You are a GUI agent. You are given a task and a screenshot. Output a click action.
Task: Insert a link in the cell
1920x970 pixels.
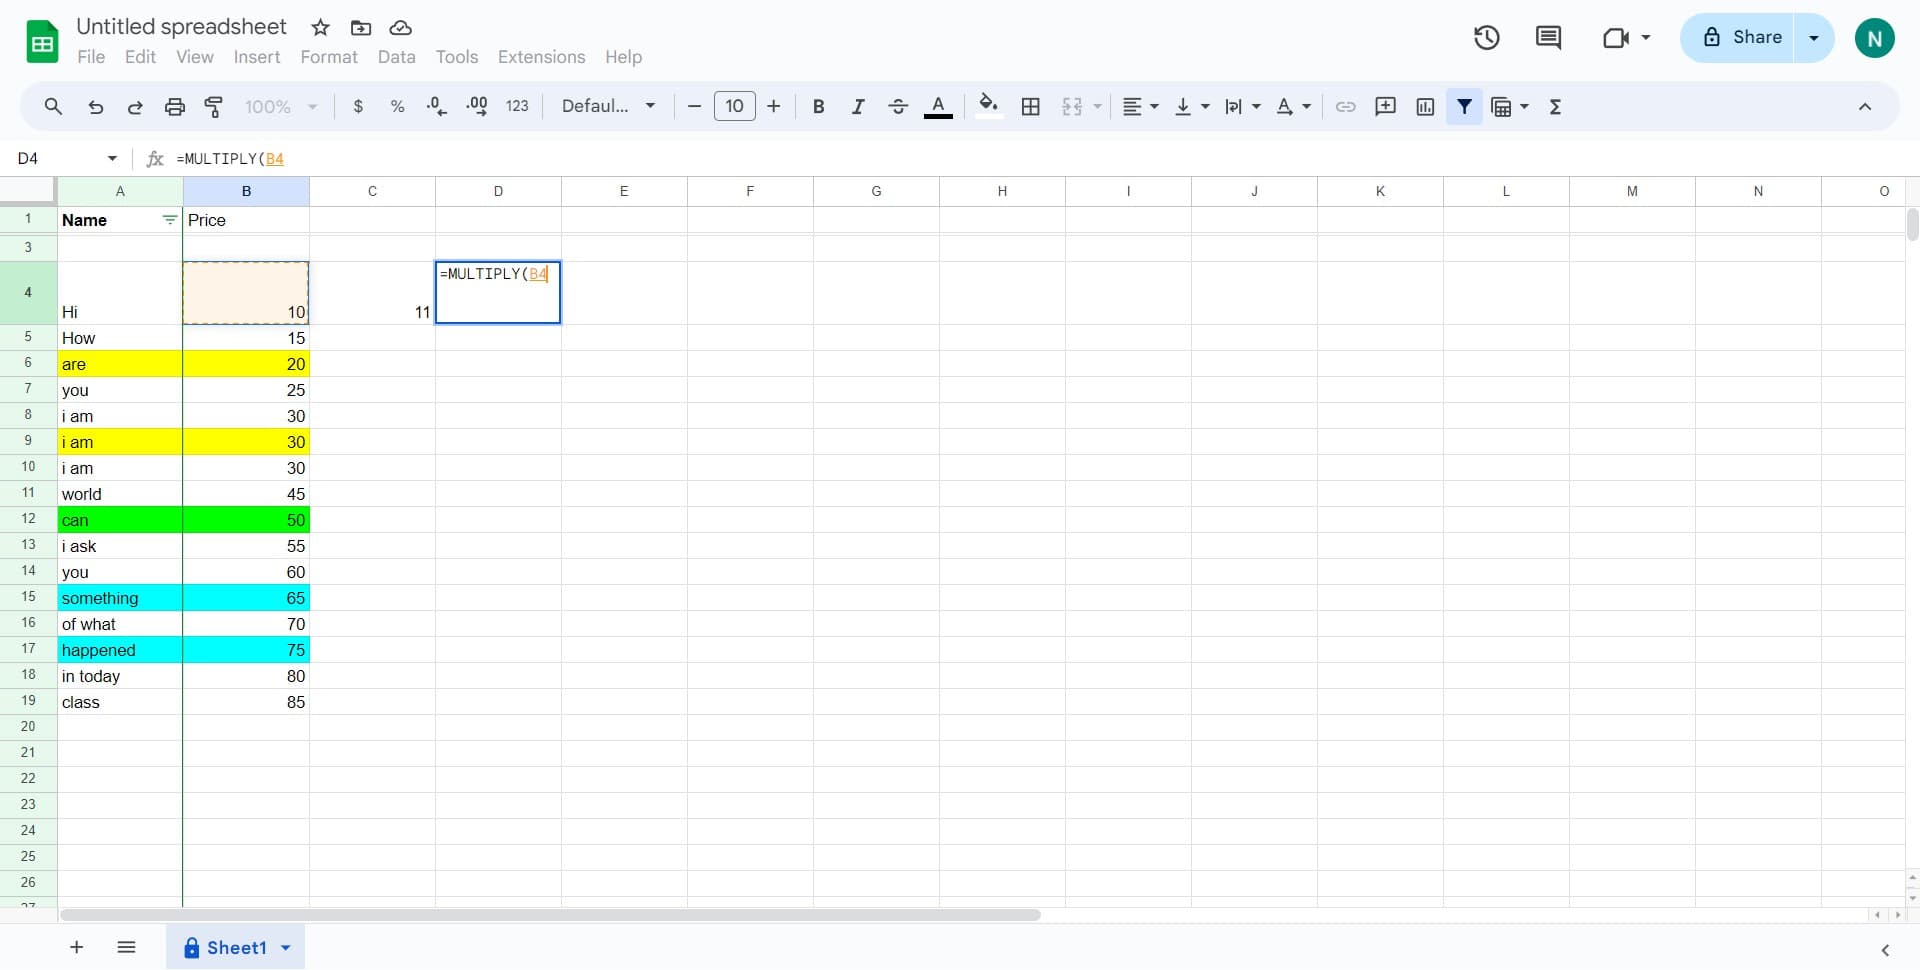(1345, 106)
